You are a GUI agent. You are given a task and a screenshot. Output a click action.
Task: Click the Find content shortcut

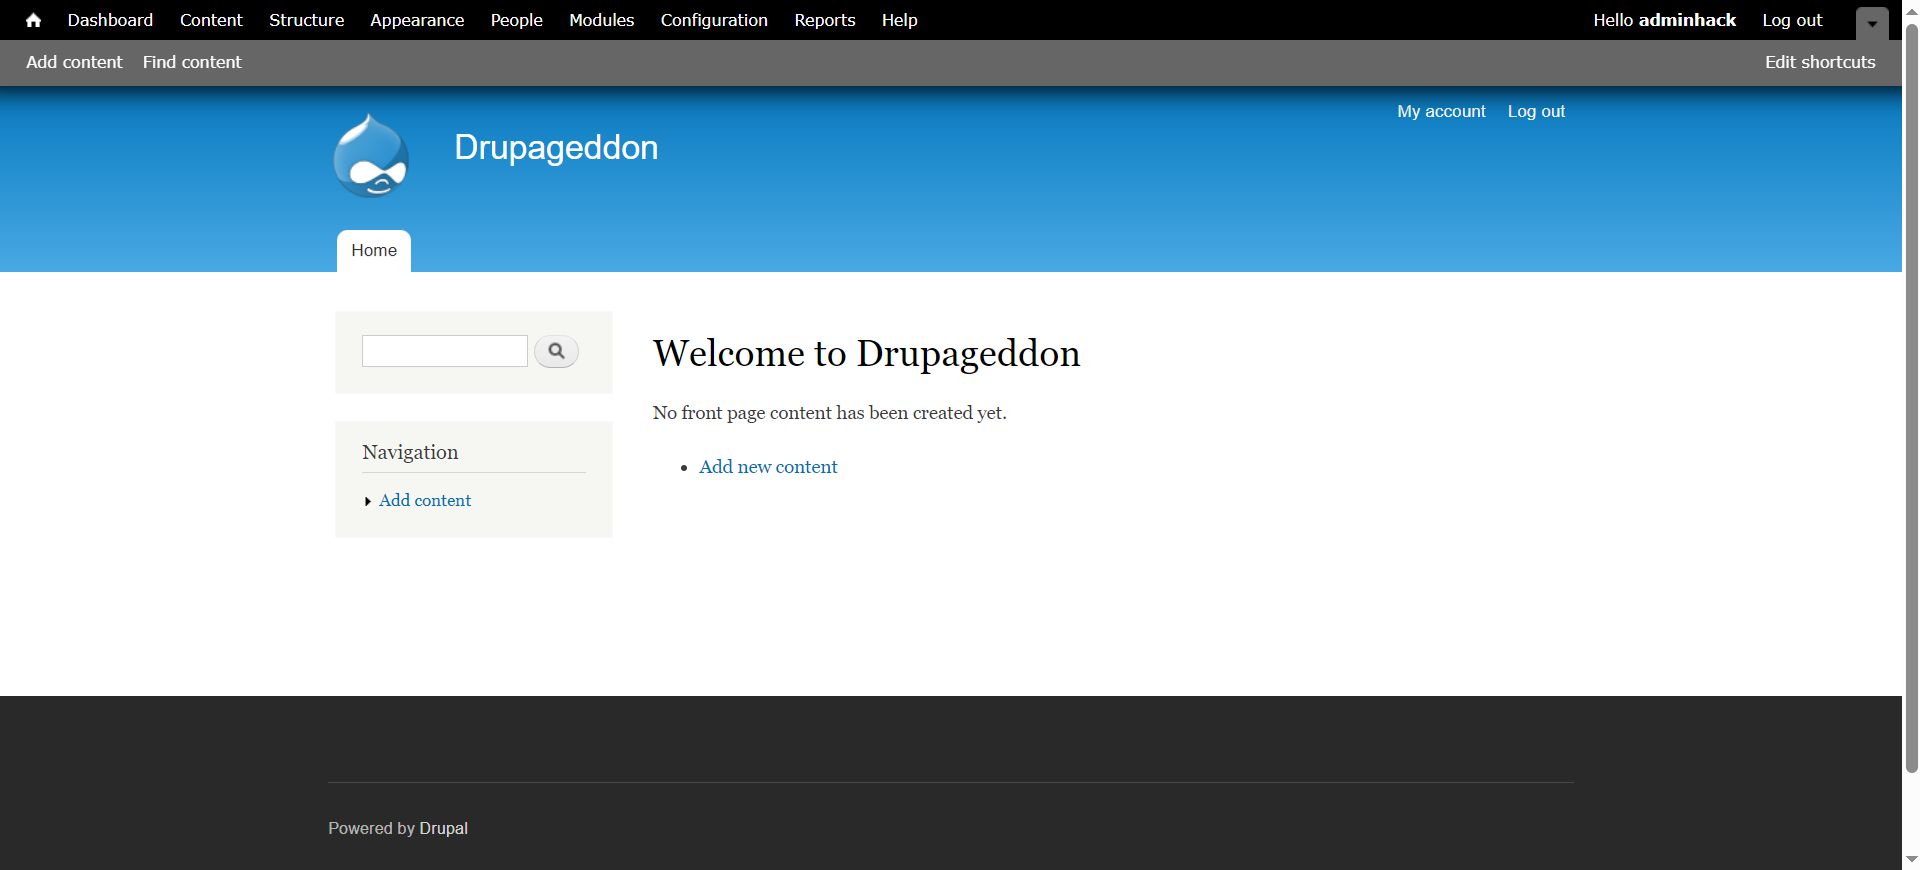192,62
